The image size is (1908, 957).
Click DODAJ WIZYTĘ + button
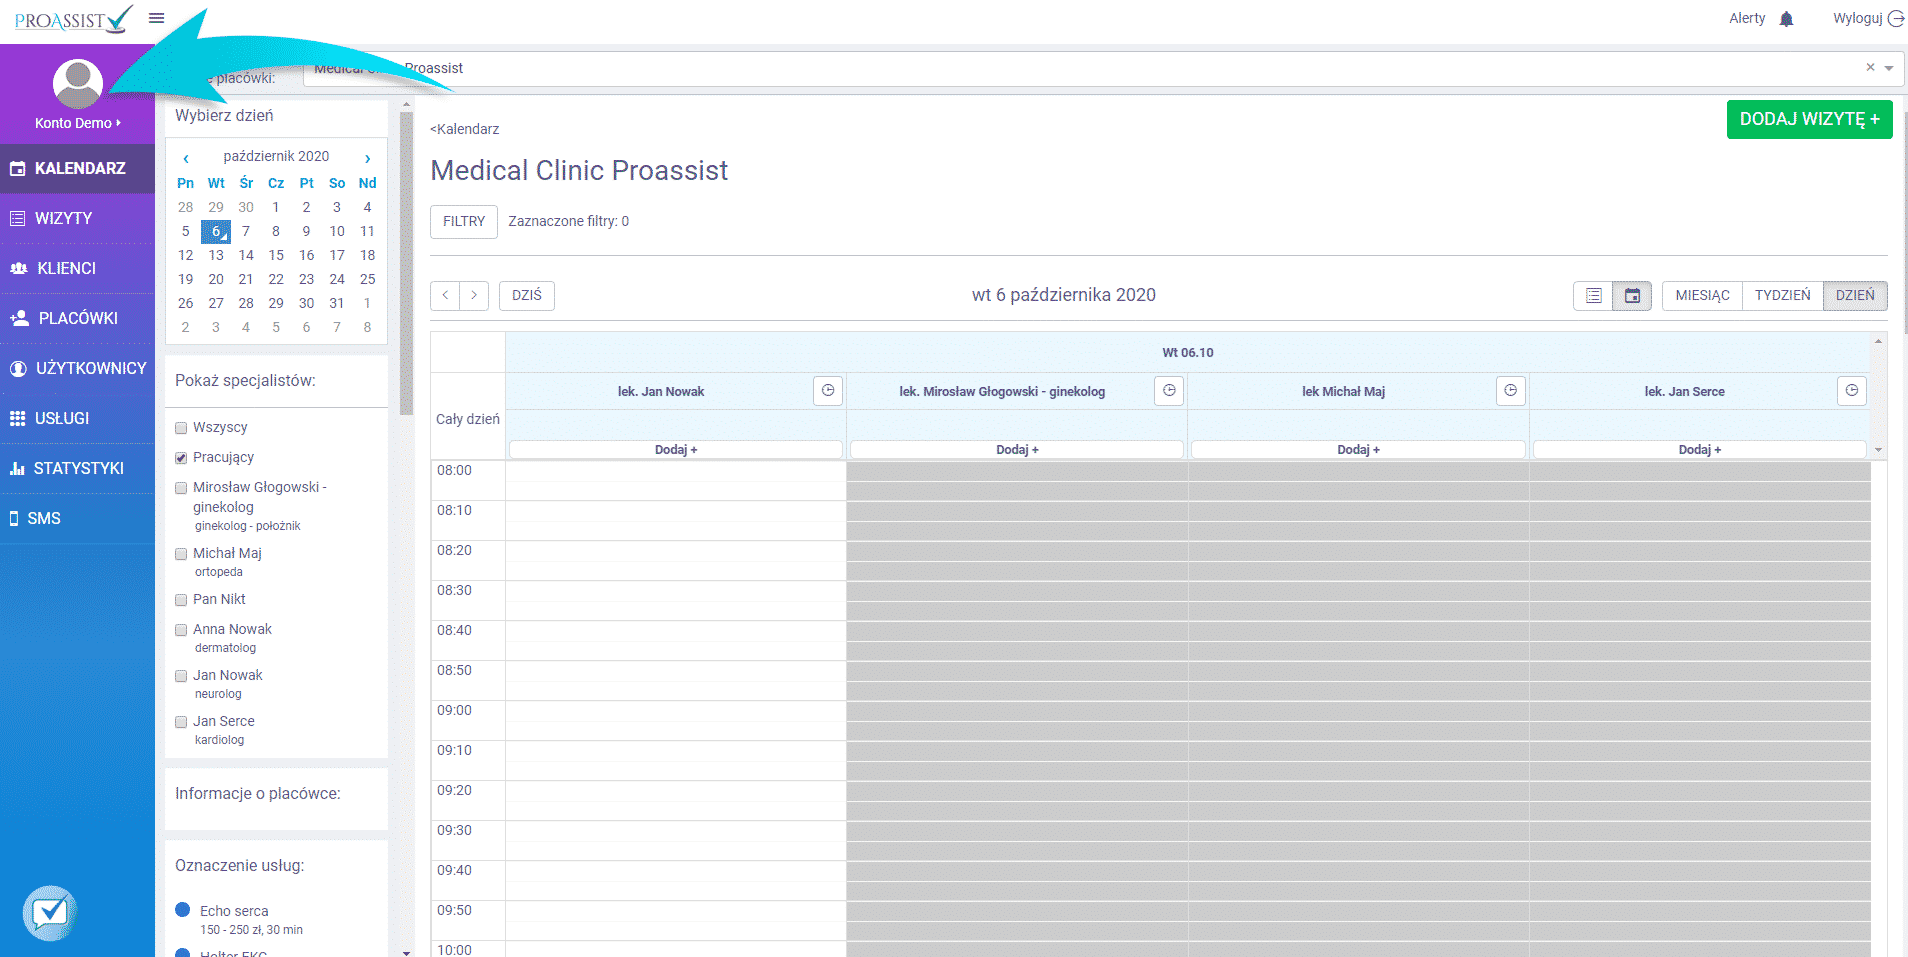(x=1809, y=119)
